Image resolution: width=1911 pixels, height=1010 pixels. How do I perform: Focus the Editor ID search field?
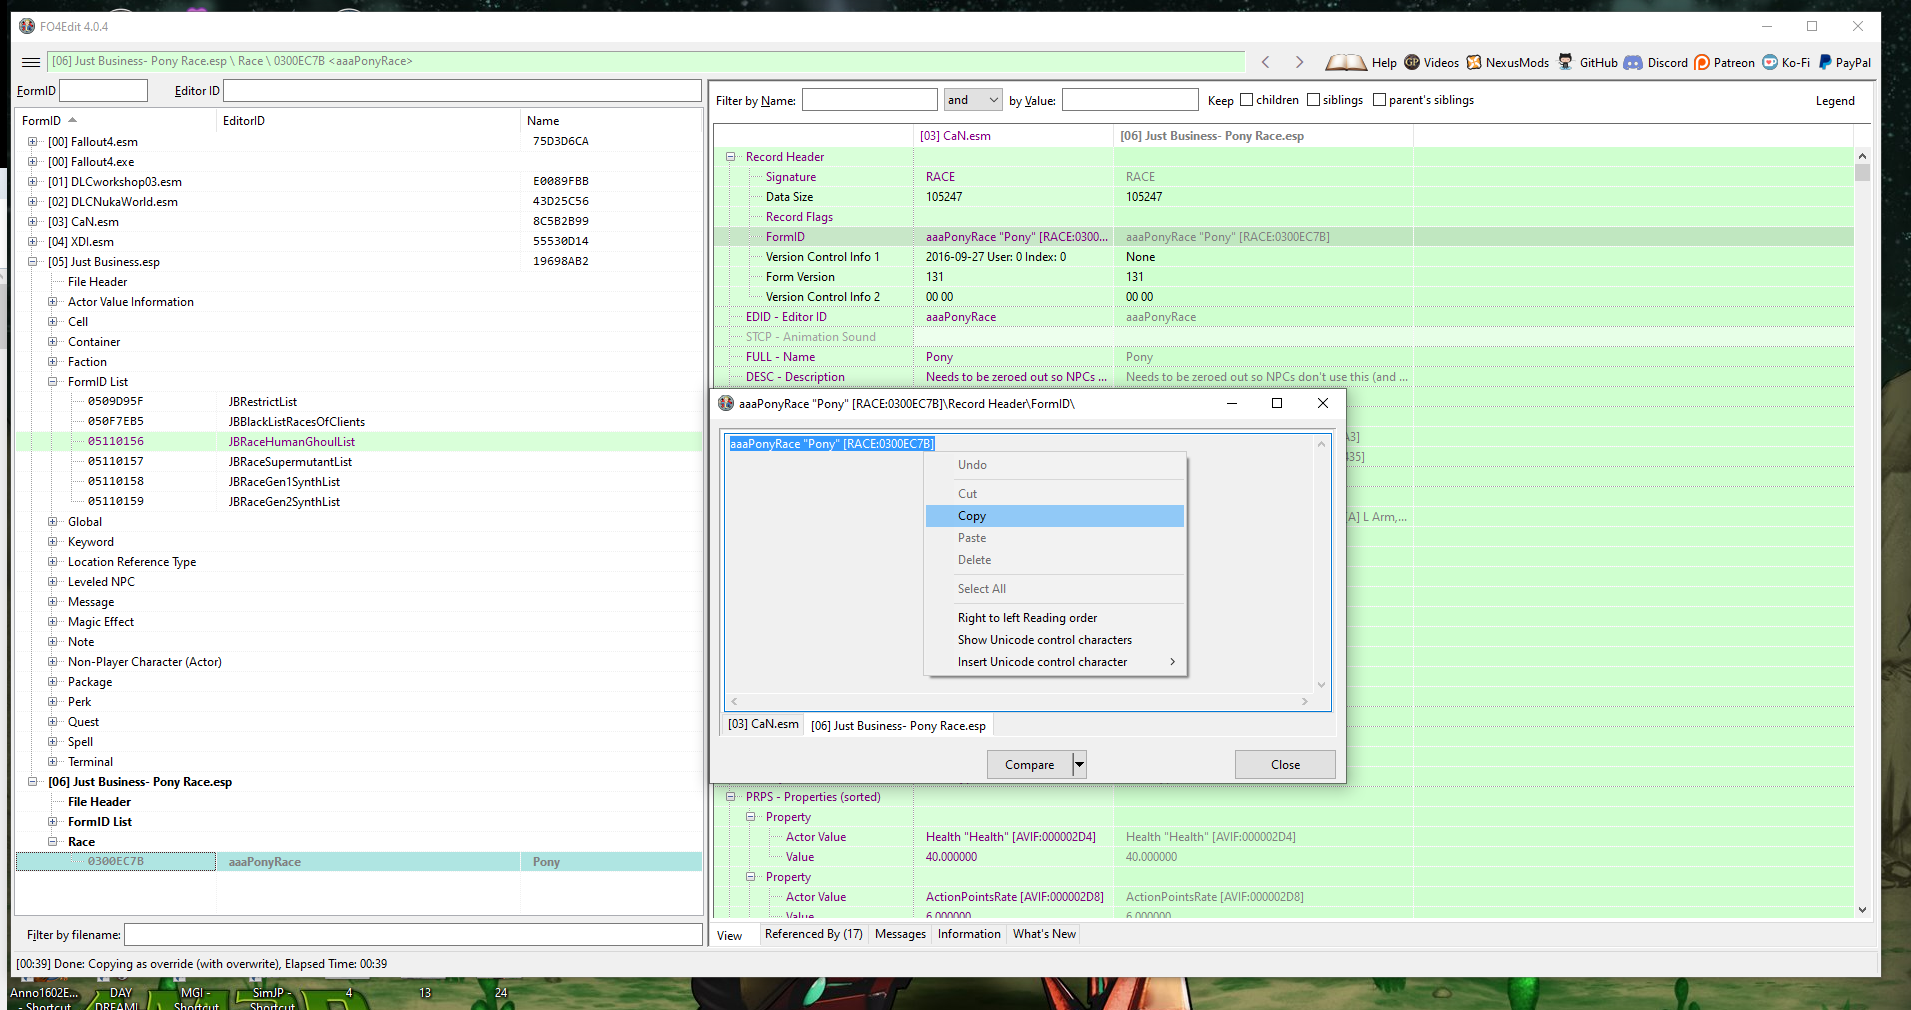point(462,91)
